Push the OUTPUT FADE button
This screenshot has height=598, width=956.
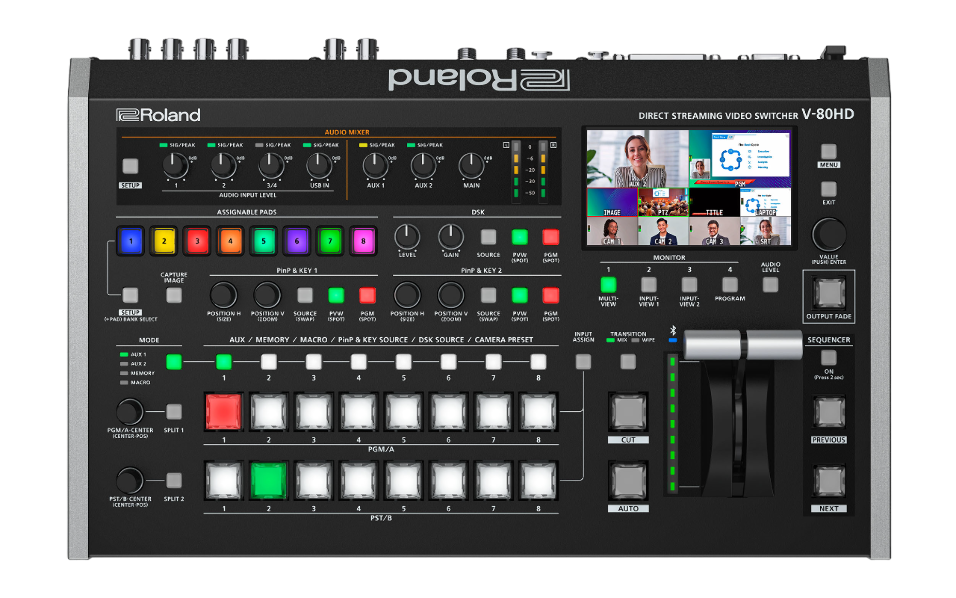pyautogui.click(x=829, y=293)
